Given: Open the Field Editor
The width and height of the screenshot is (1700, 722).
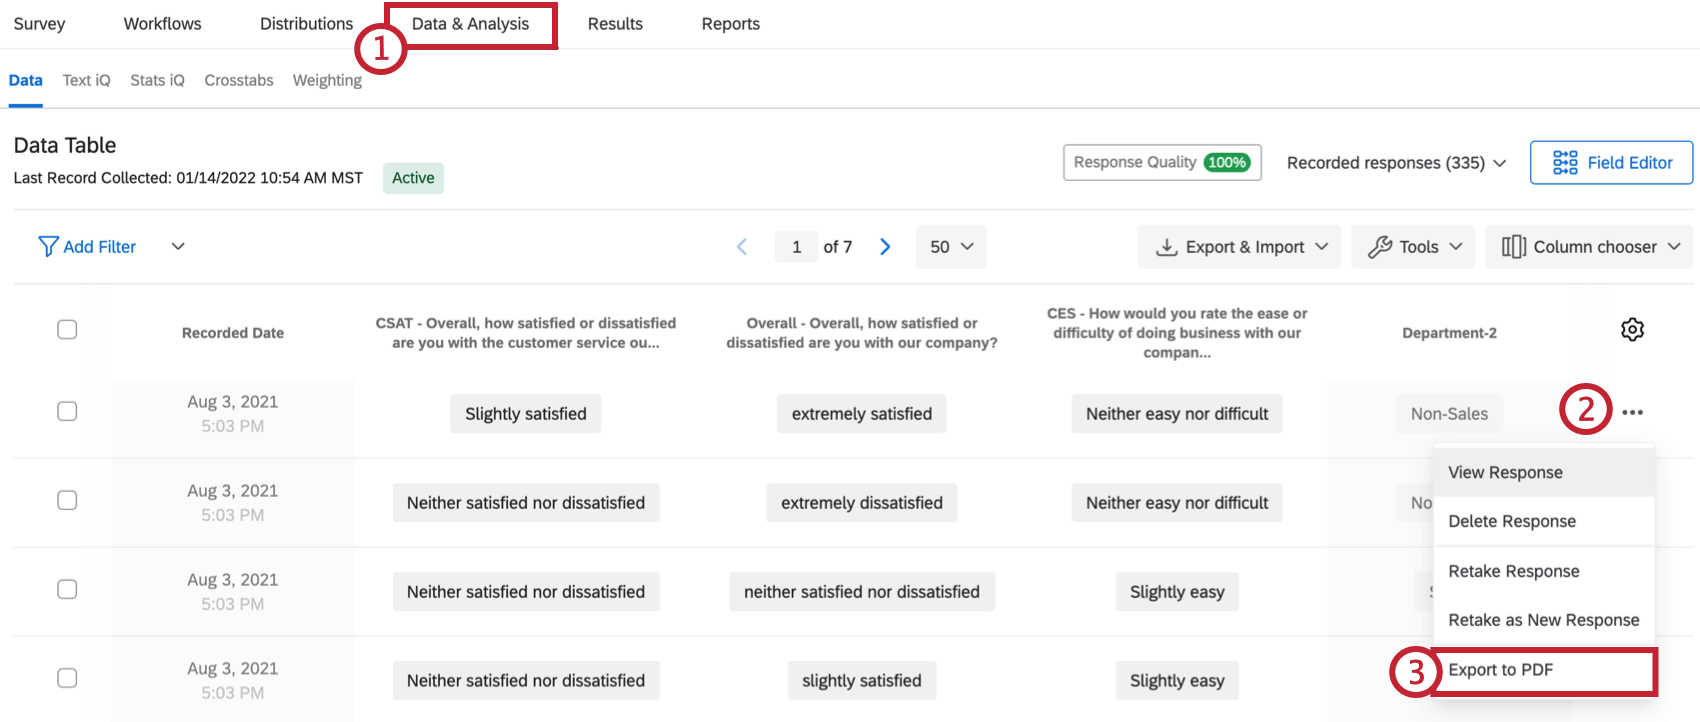Looking at the screenshot, I should pyautogui.click(x=1611, y=163).
